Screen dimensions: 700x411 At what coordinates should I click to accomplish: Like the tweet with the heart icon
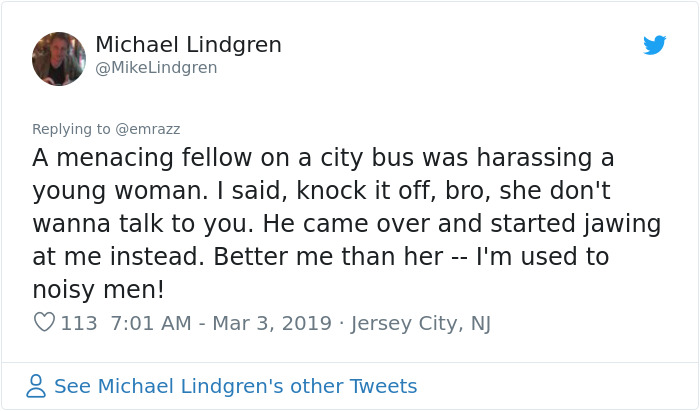click(x=44, y=323)
